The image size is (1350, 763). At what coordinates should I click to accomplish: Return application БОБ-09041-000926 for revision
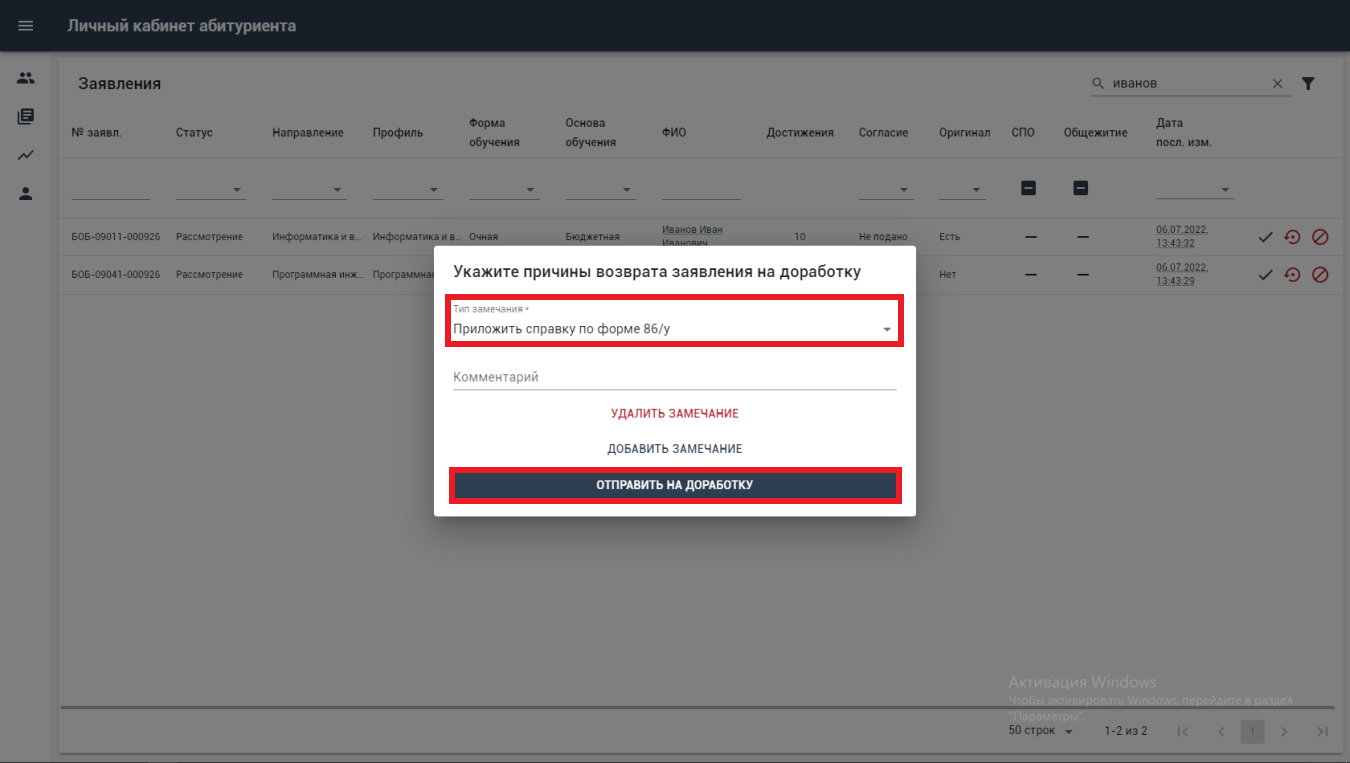point(1292,275)
